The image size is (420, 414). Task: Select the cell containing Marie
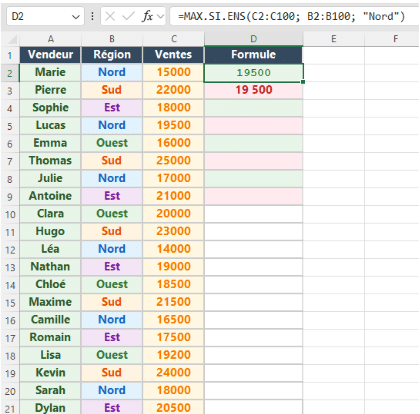click(50, 72)
